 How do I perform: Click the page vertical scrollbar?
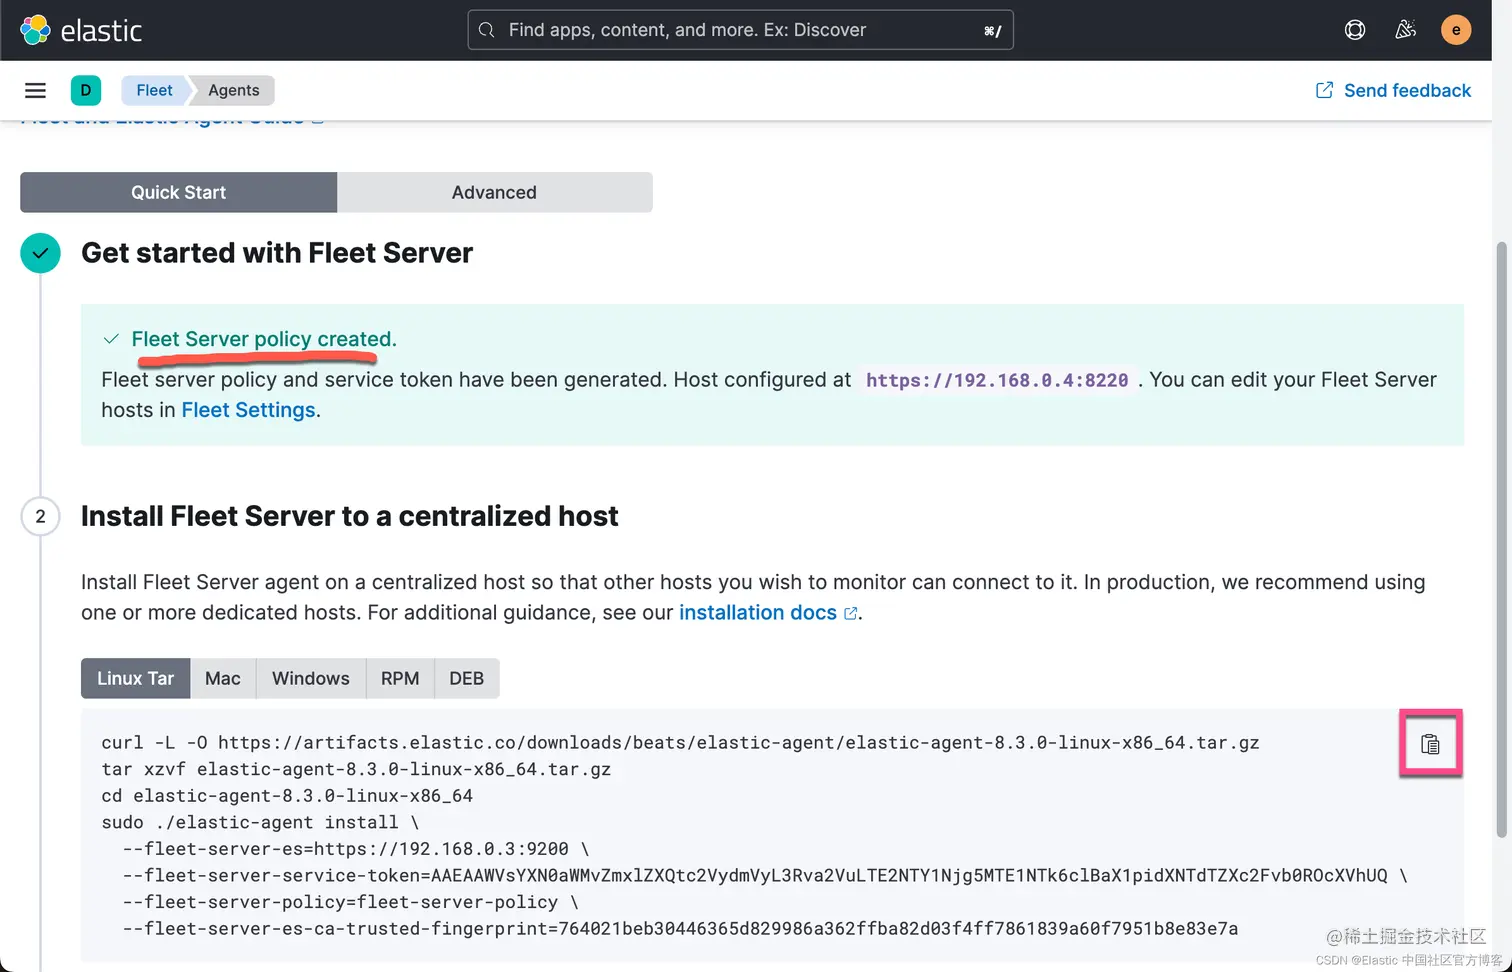(x=1501, y=540)
